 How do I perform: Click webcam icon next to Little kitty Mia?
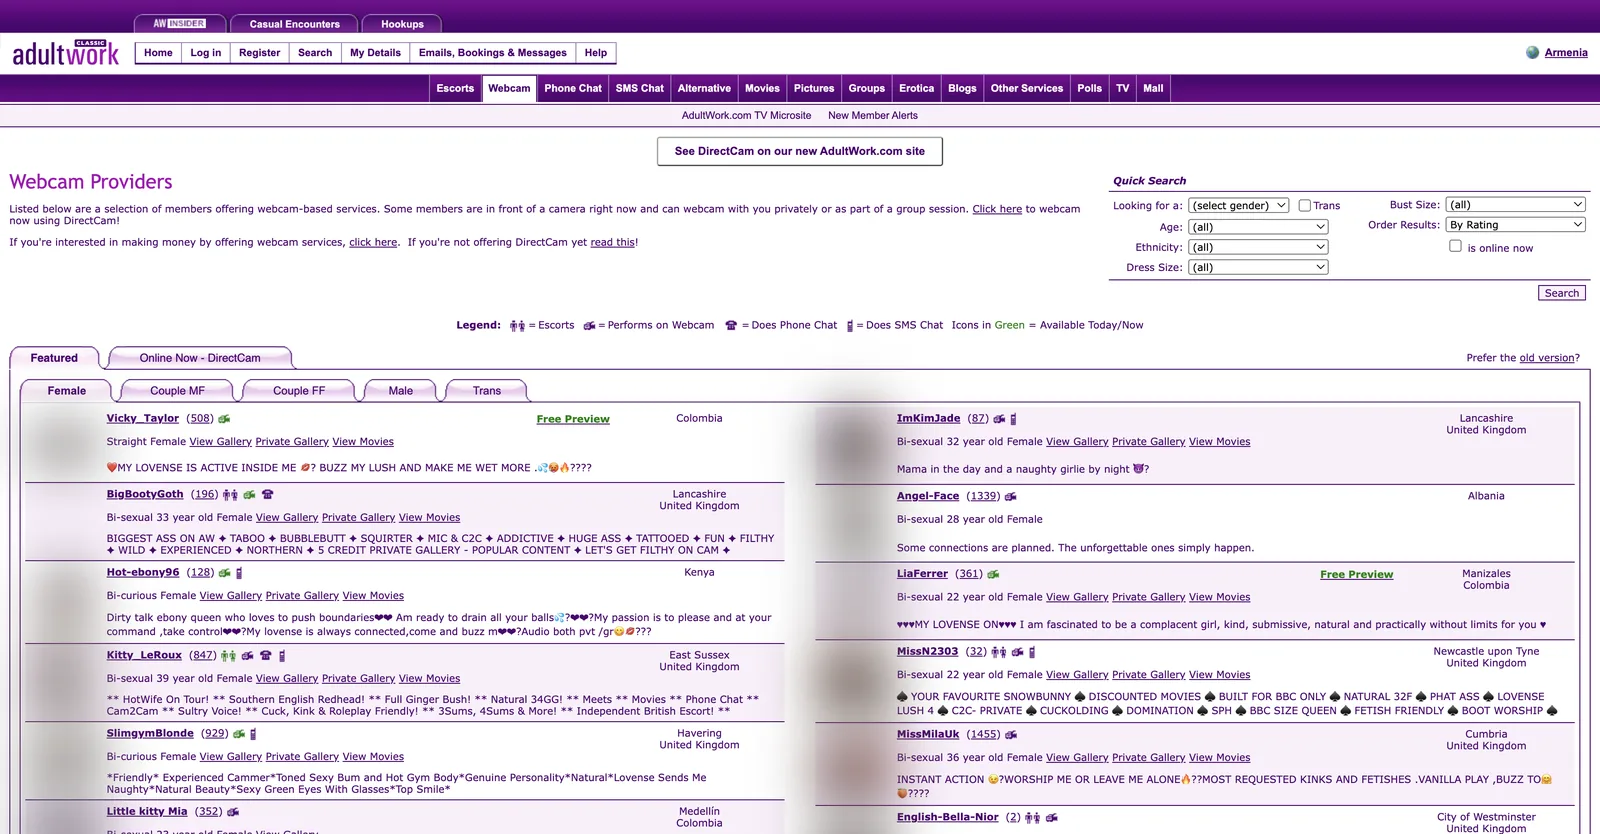(233, 812)
